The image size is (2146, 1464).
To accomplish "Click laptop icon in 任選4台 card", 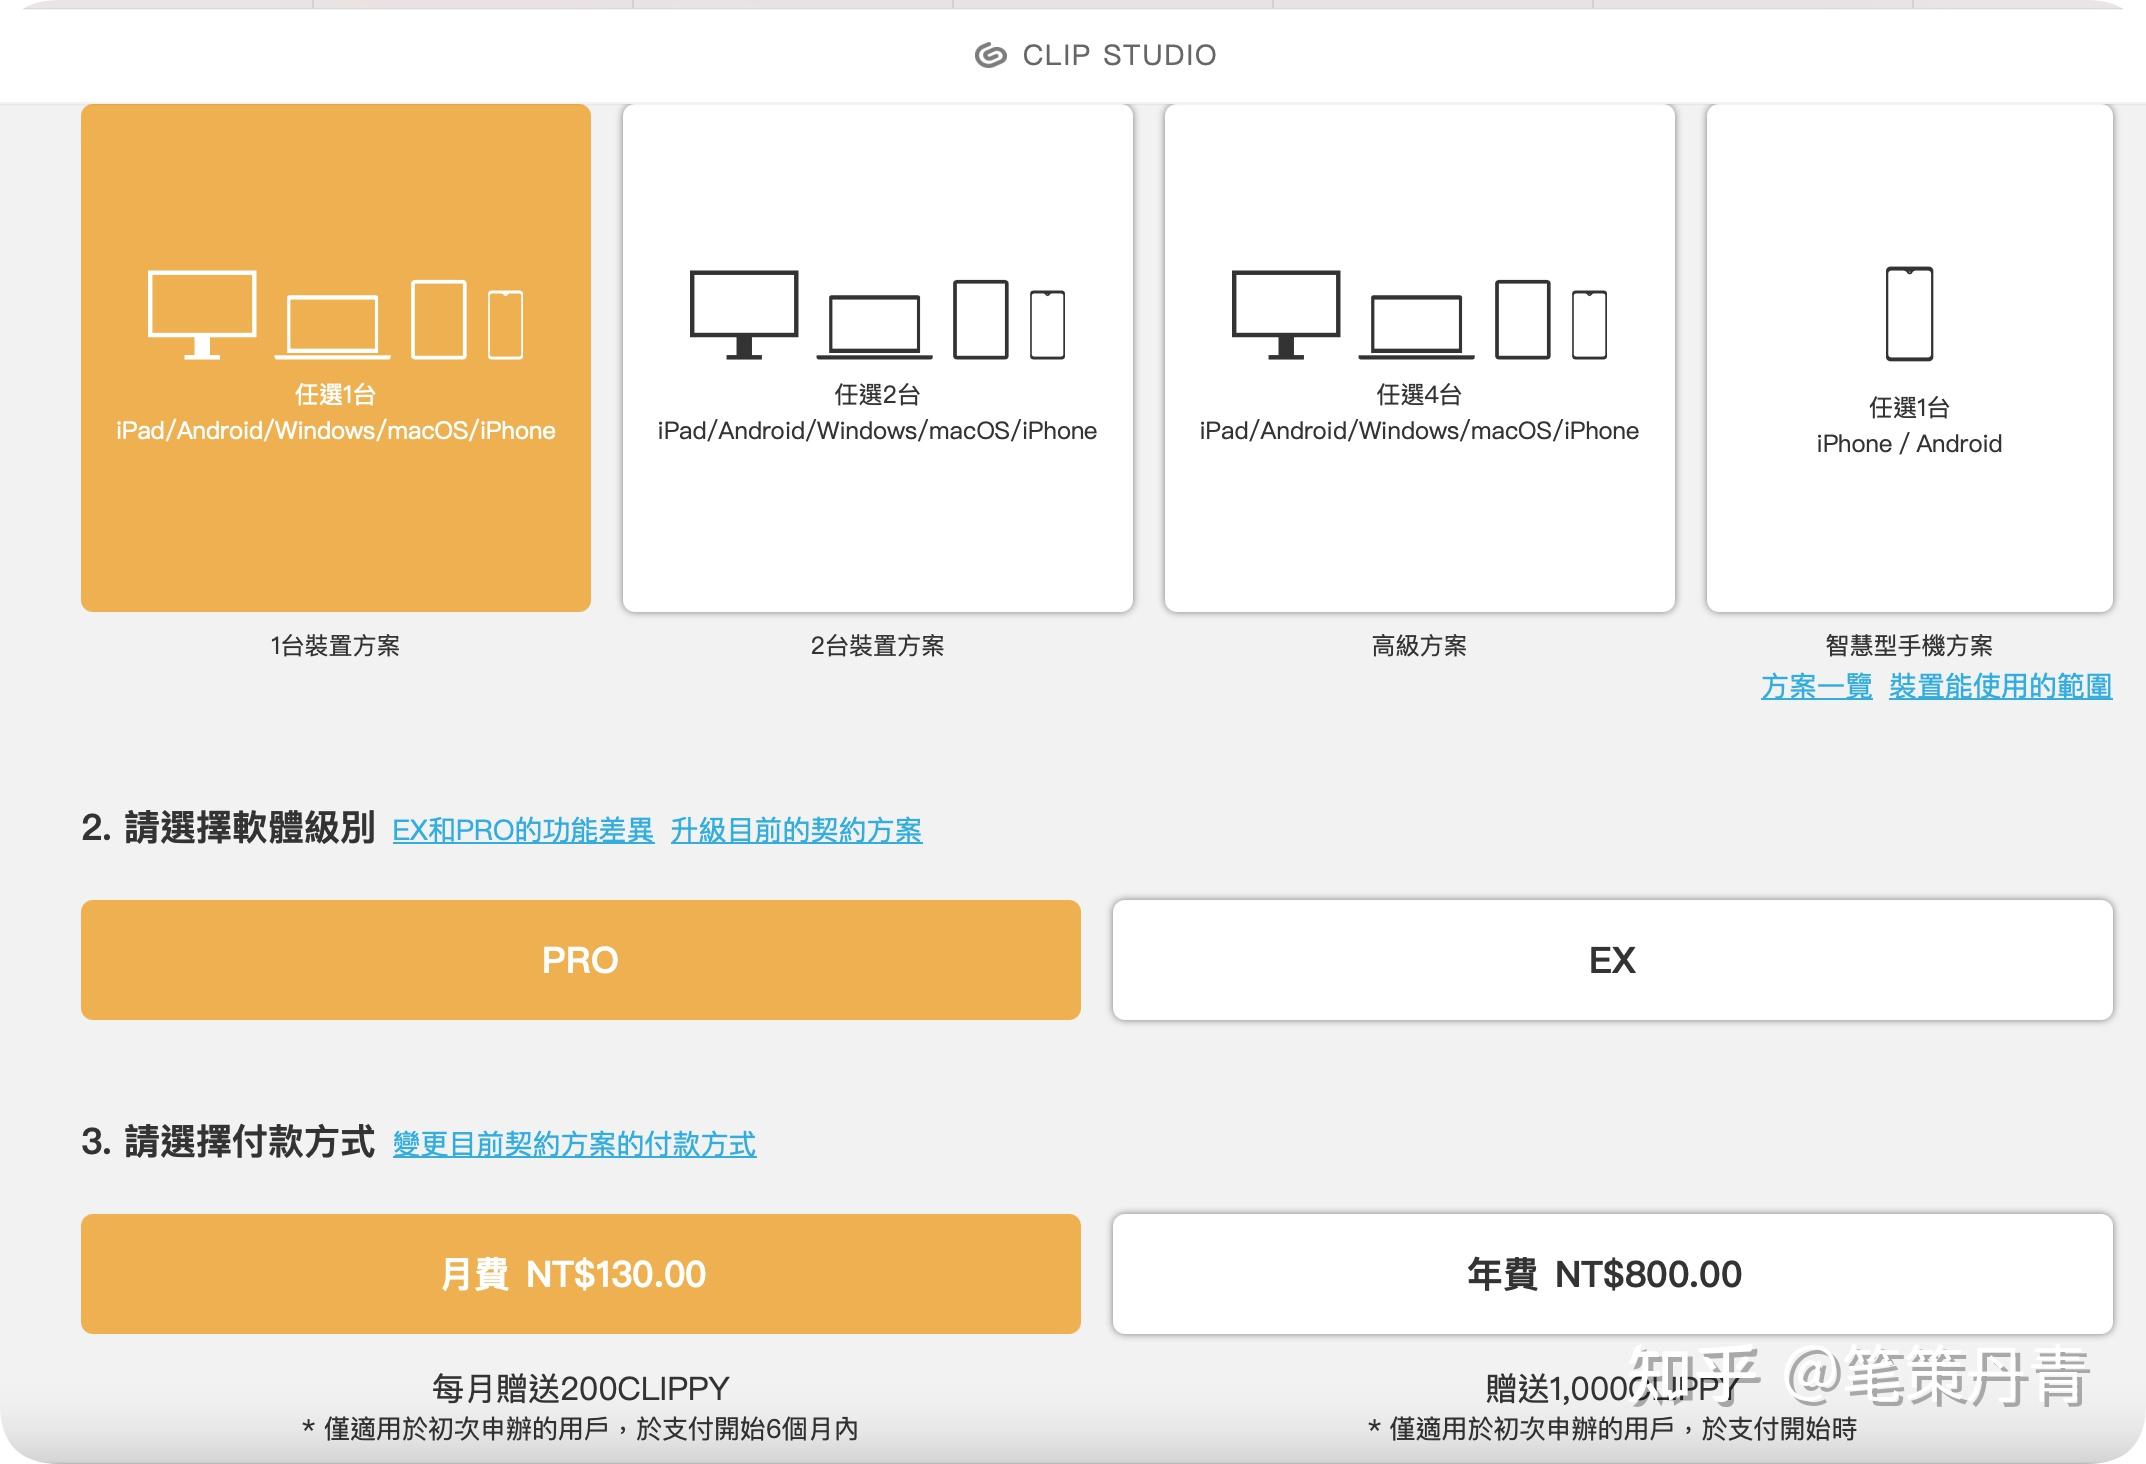I will [x=1416, y=327].
